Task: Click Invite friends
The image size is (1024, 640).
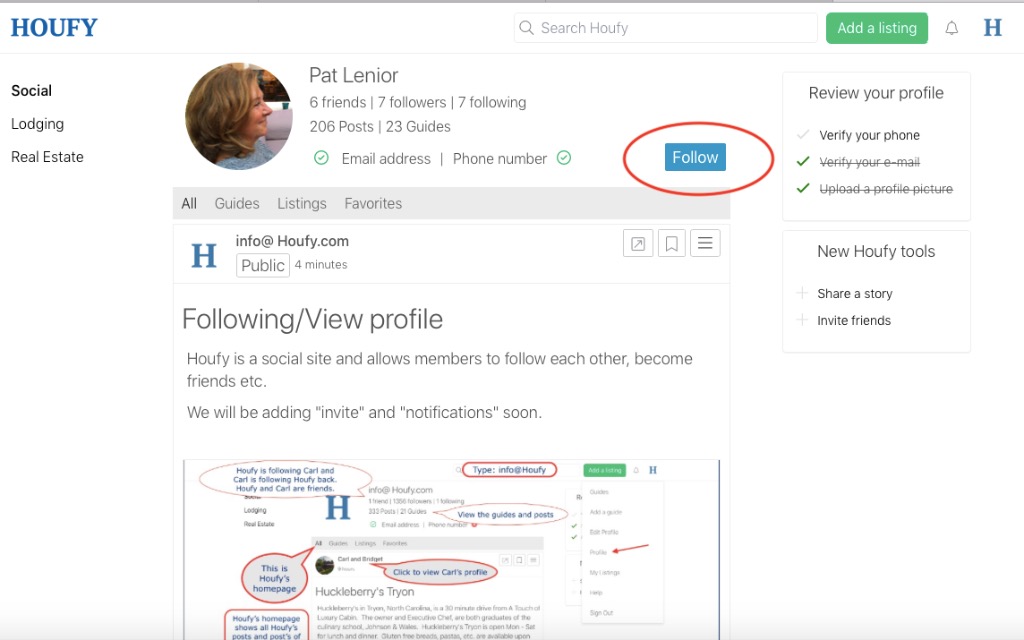Action: pyautogui.click(x=854, y=321)
